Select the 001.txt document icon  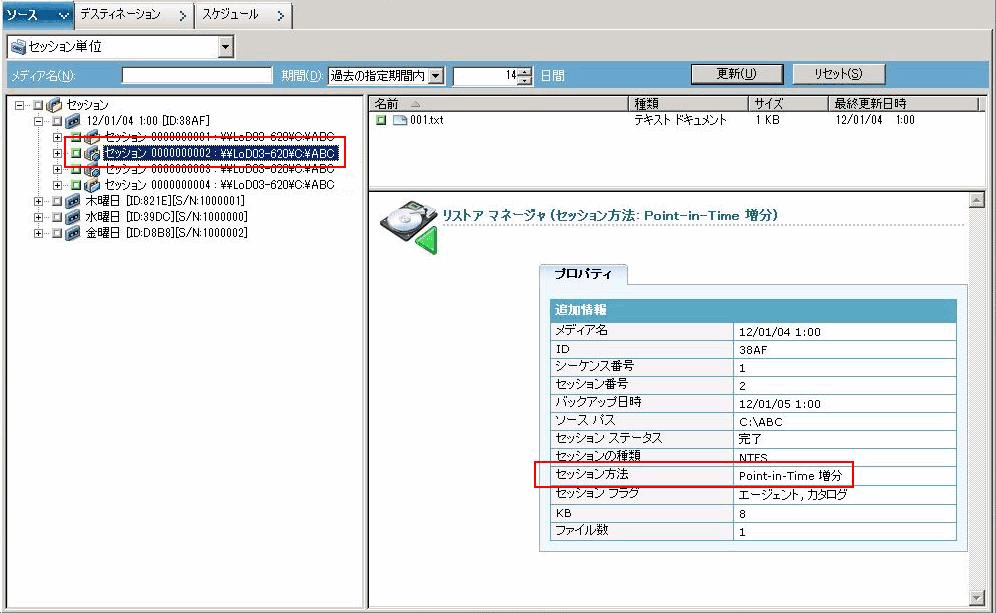[398, 120]
